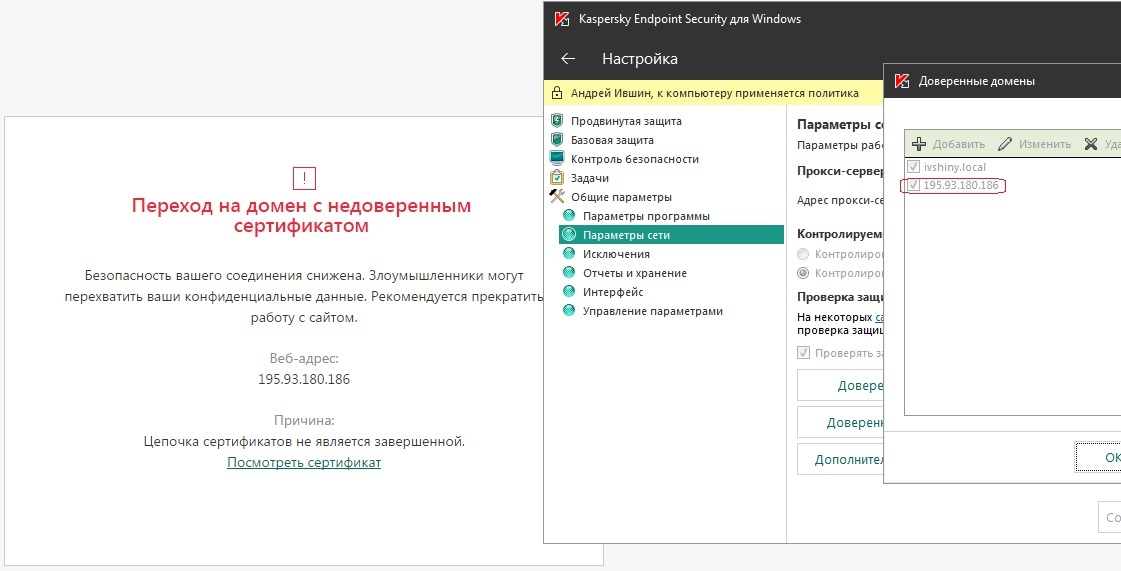Select the first Контролиров... radio button
This screenshot has width=1121, height=571.
click(x=803, y=254)
